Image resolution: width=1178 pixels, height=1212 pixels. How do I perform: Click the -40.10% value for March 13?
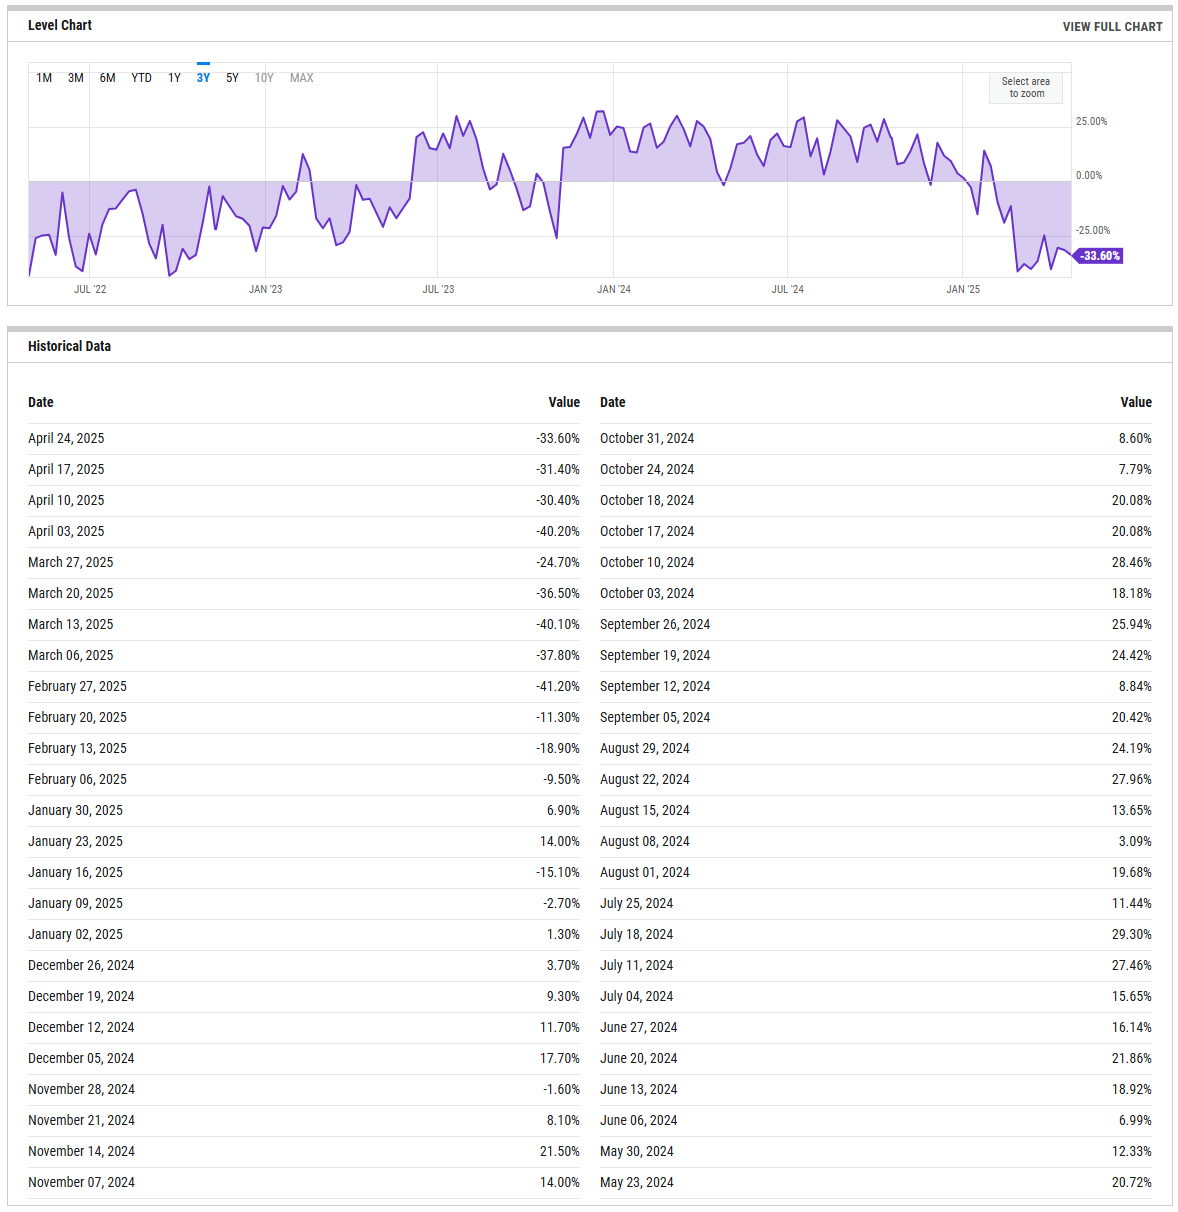click(x=558, y=624)
